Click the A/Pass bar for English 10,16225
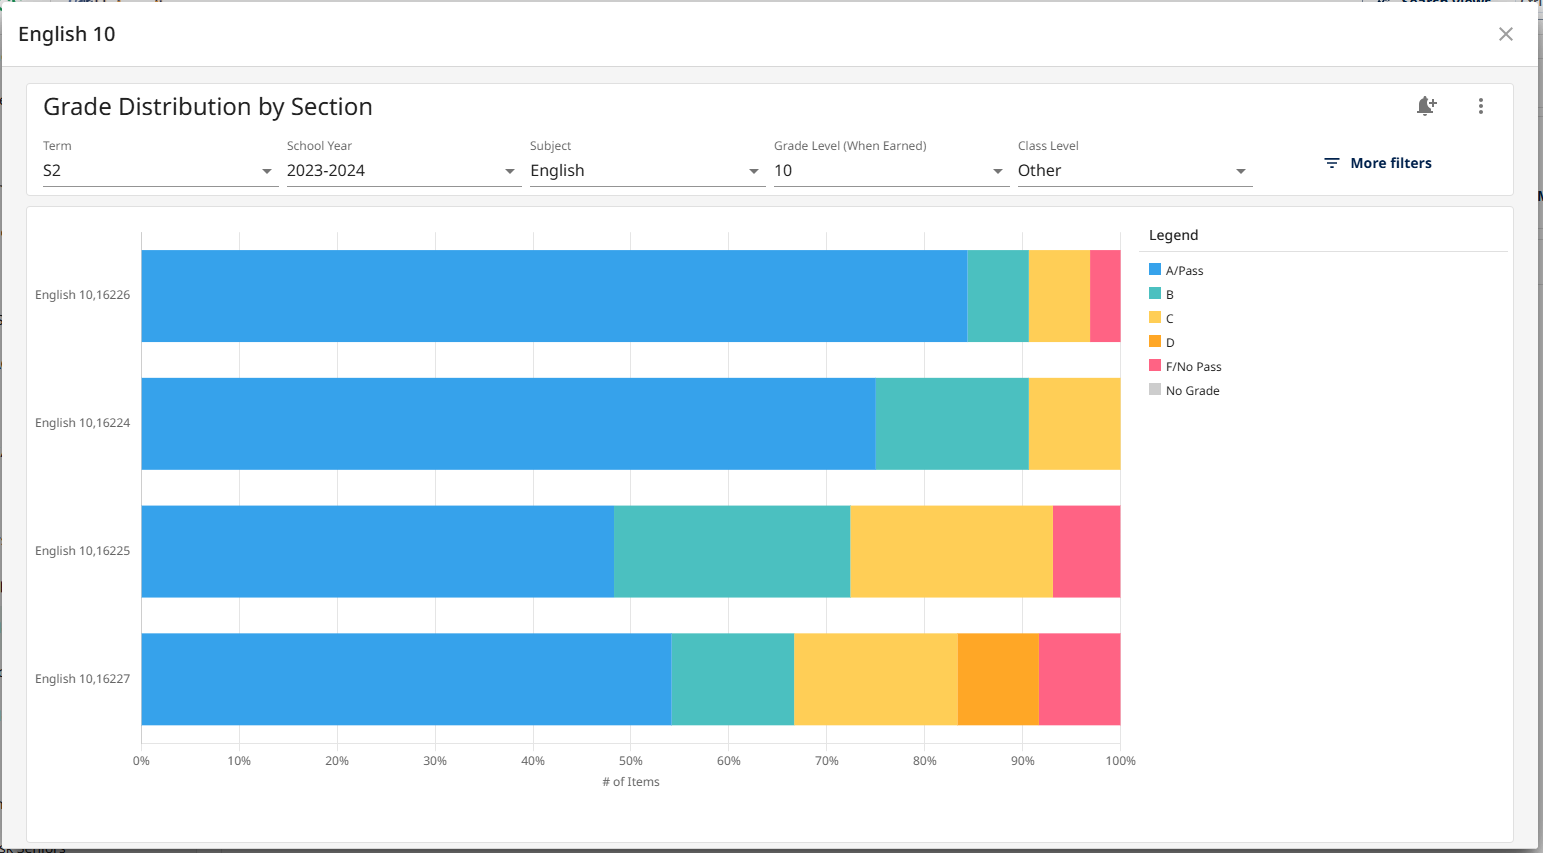This screenshot has width=1543, height=853. click(378, 552)
